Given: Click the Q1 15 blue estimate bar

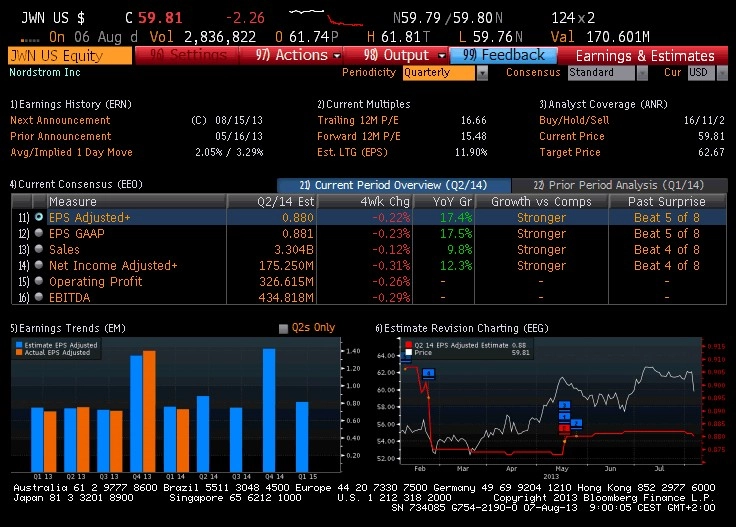Looking at the screenshot, I should [302, 436].
